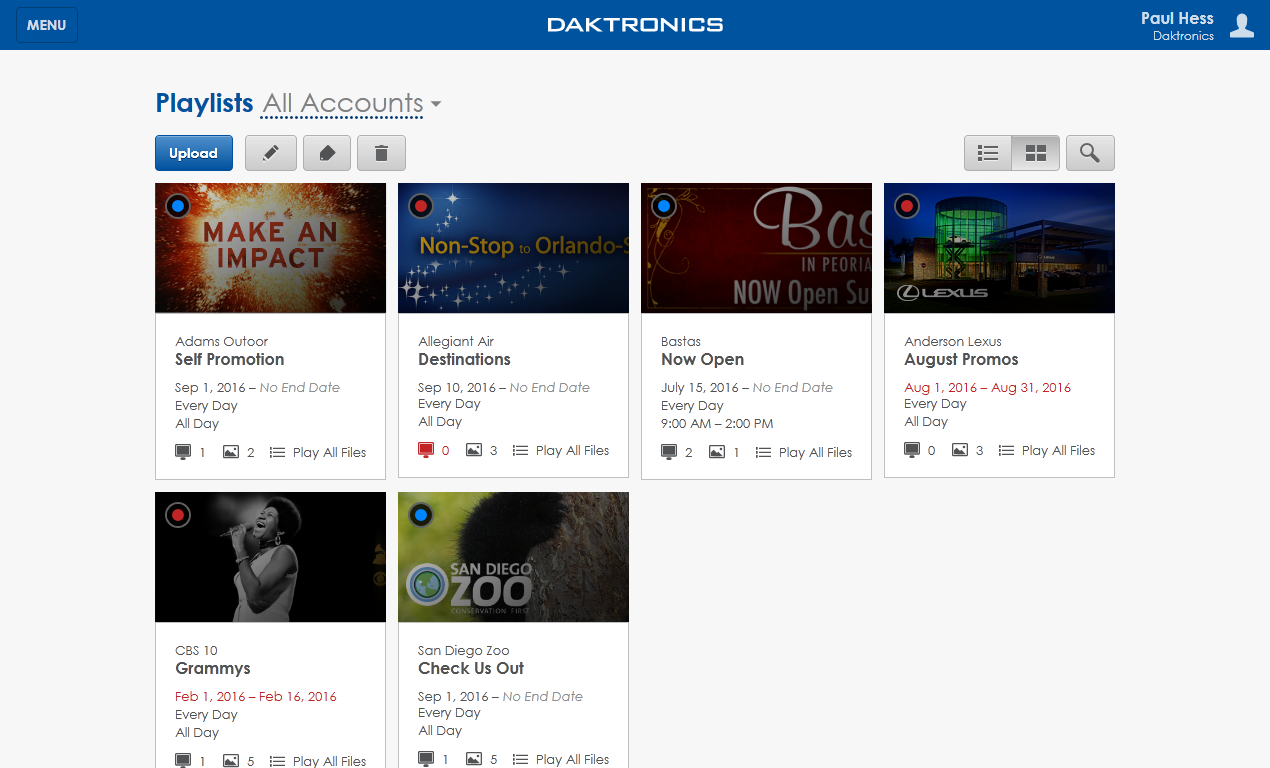Open the San Diego Zoo thumbnail
This screenshot has width=1270, height=768.
[513, 557]
